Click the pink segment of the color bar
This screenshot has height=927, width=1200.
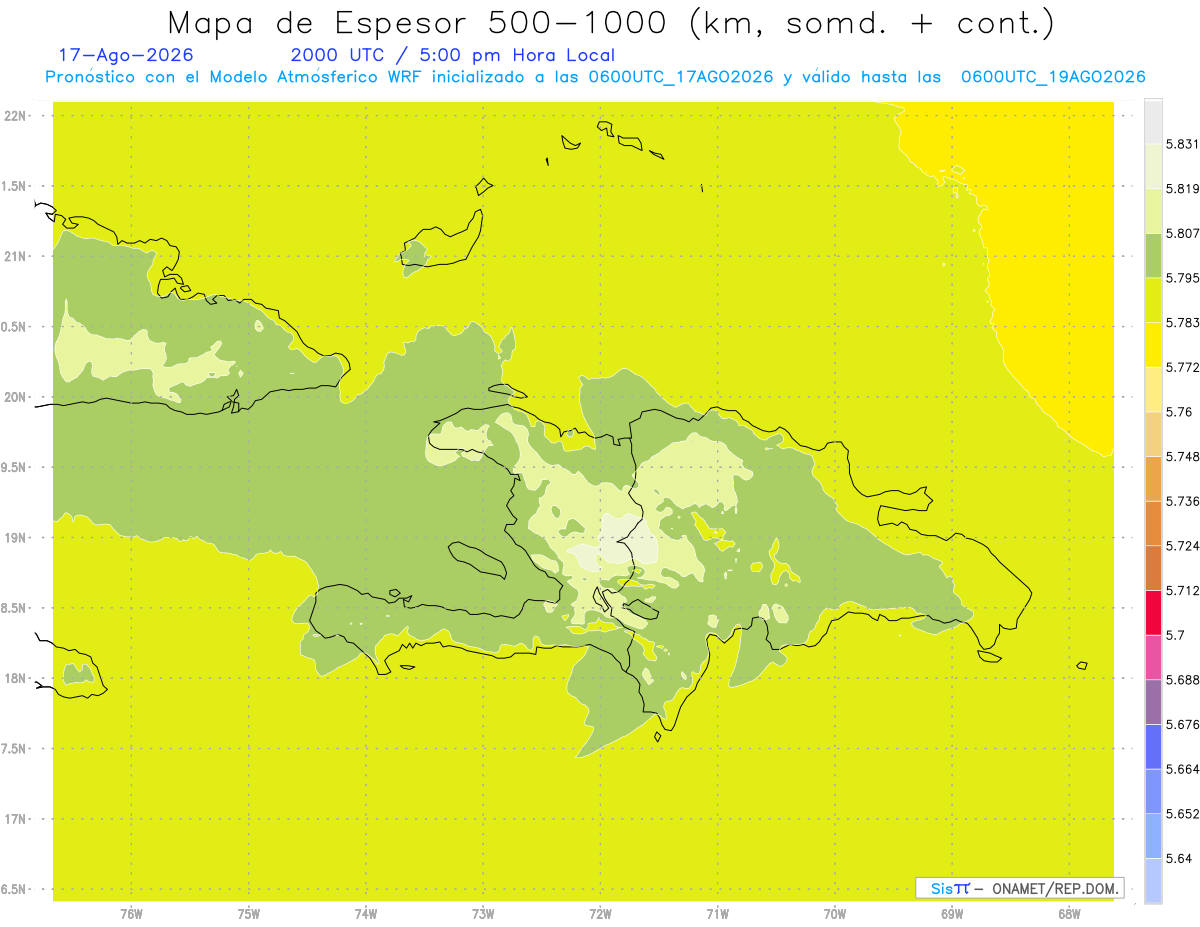[x=1153, y=657]
